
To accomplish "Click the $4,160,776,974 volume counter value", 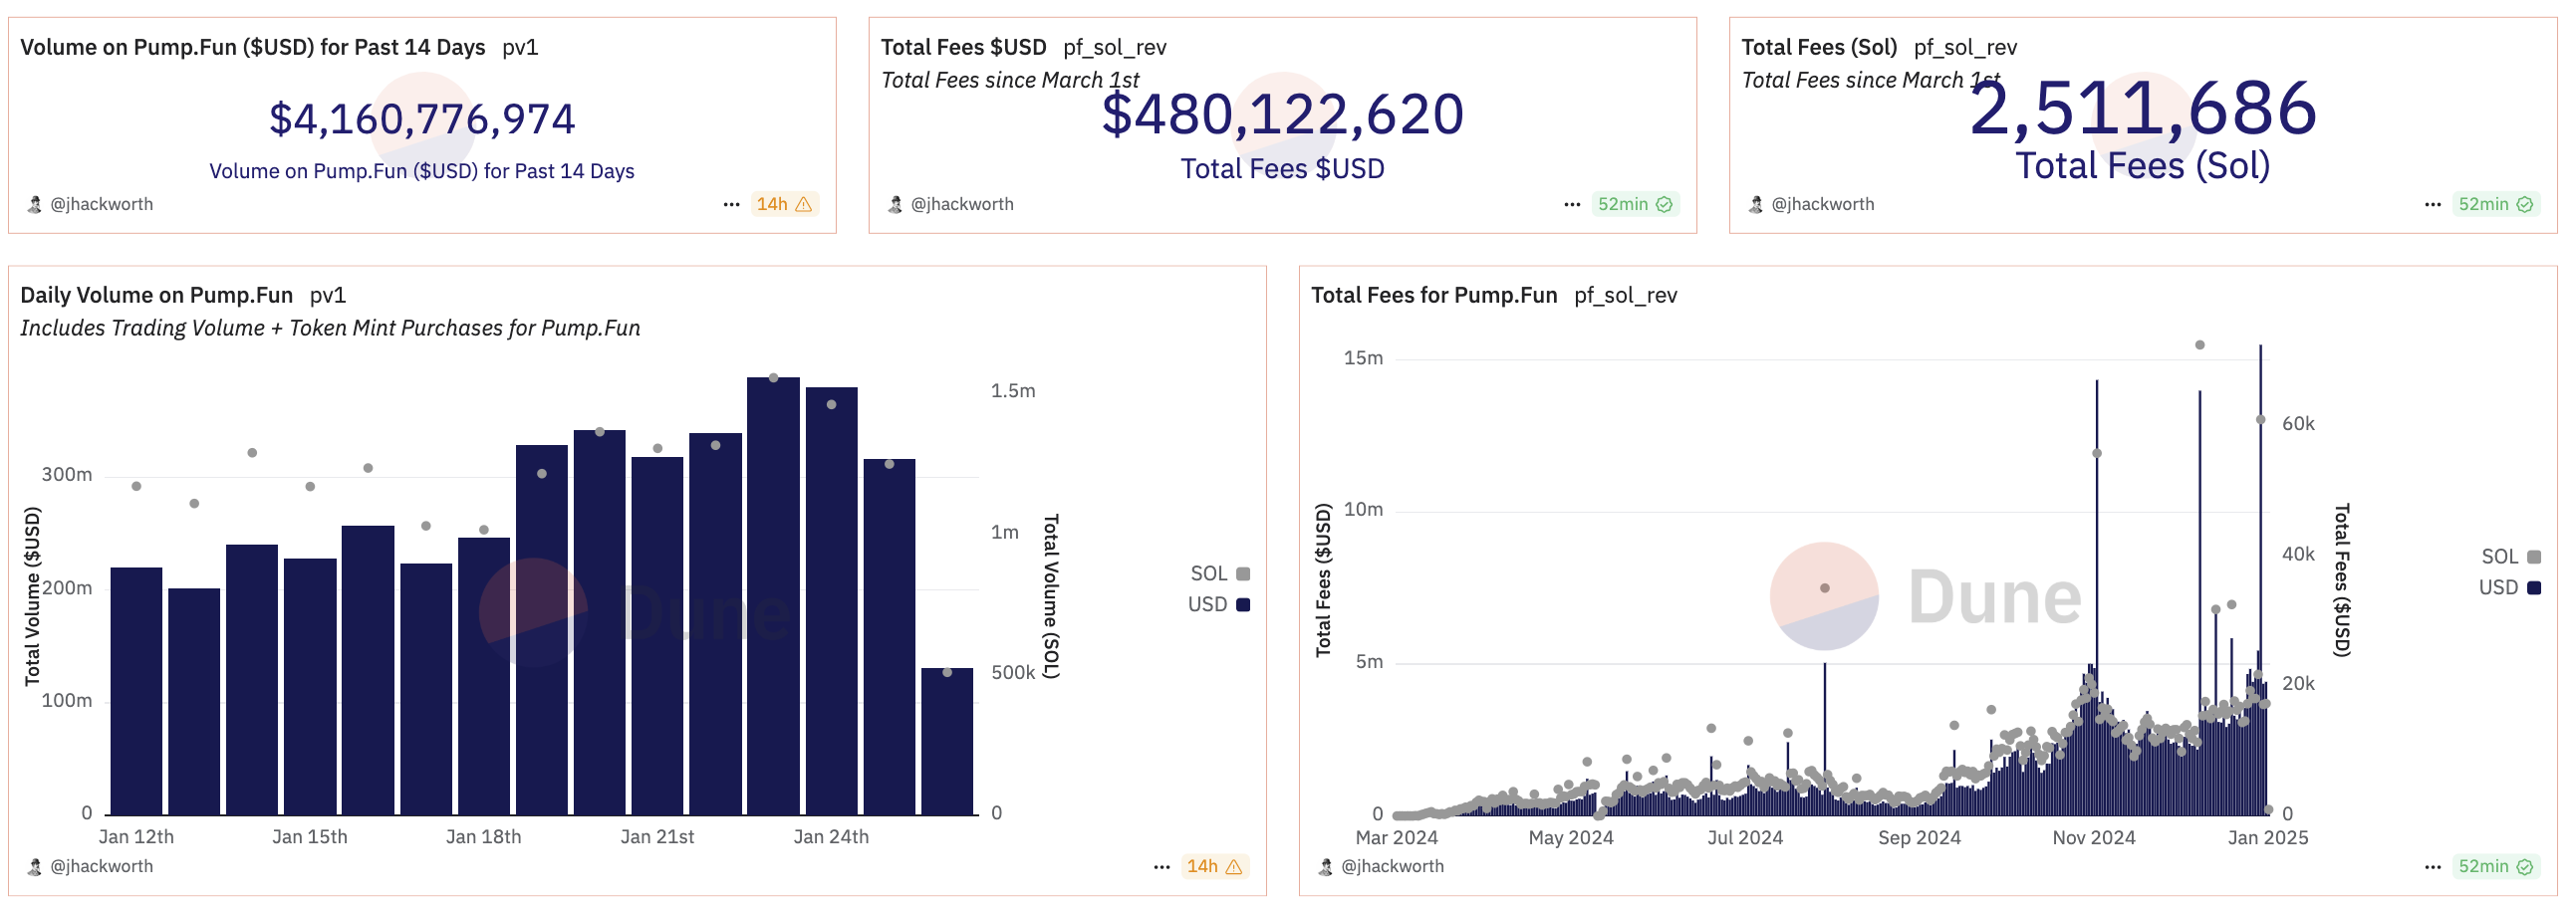I will tap(422, 119).
